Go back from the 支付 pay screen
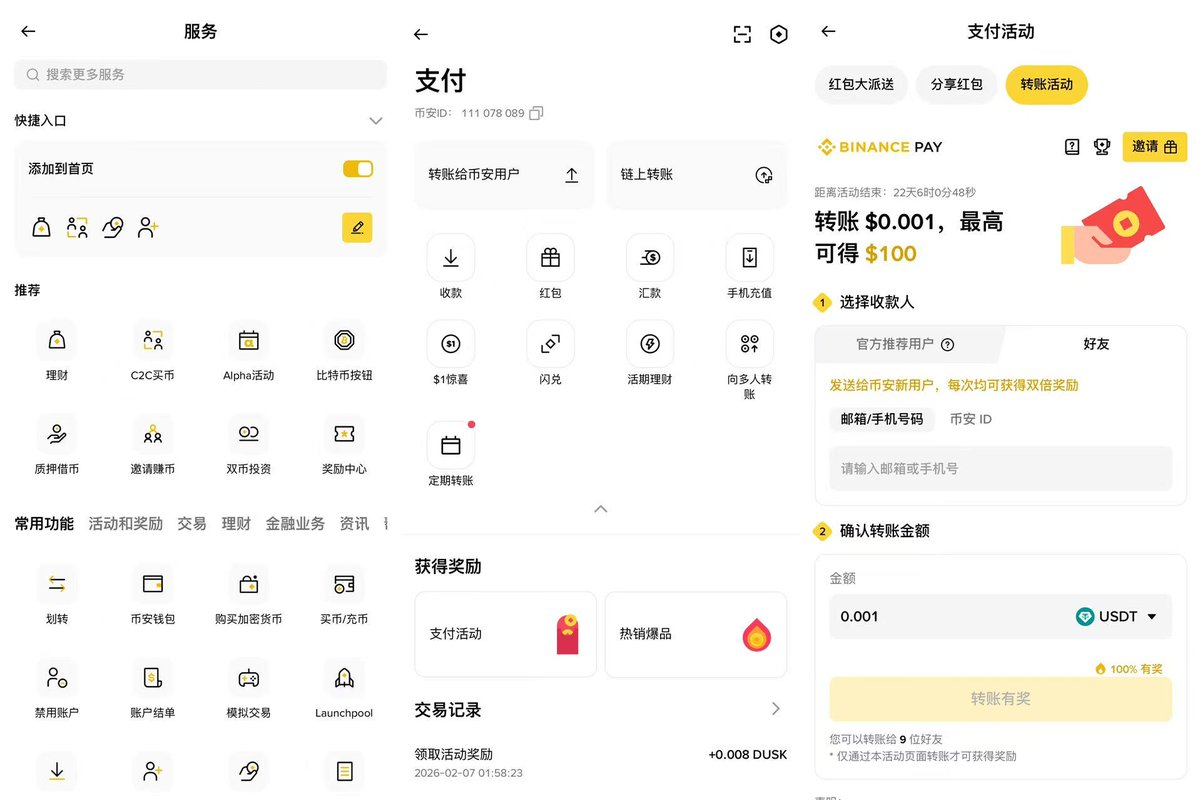 point(421,34)
